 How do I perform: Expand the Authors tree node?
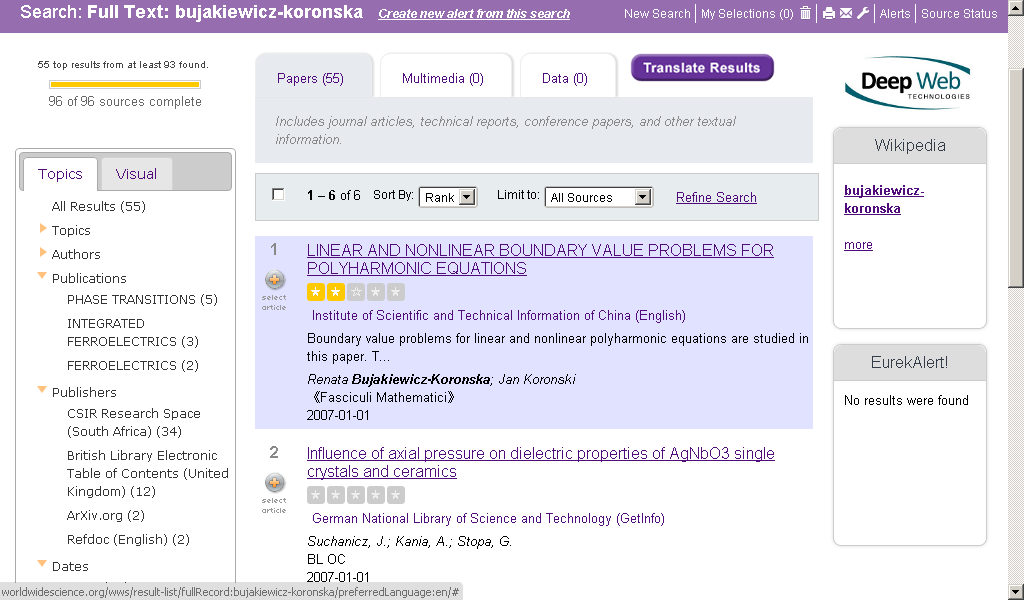pyautogui.click(x=43, y=253)
